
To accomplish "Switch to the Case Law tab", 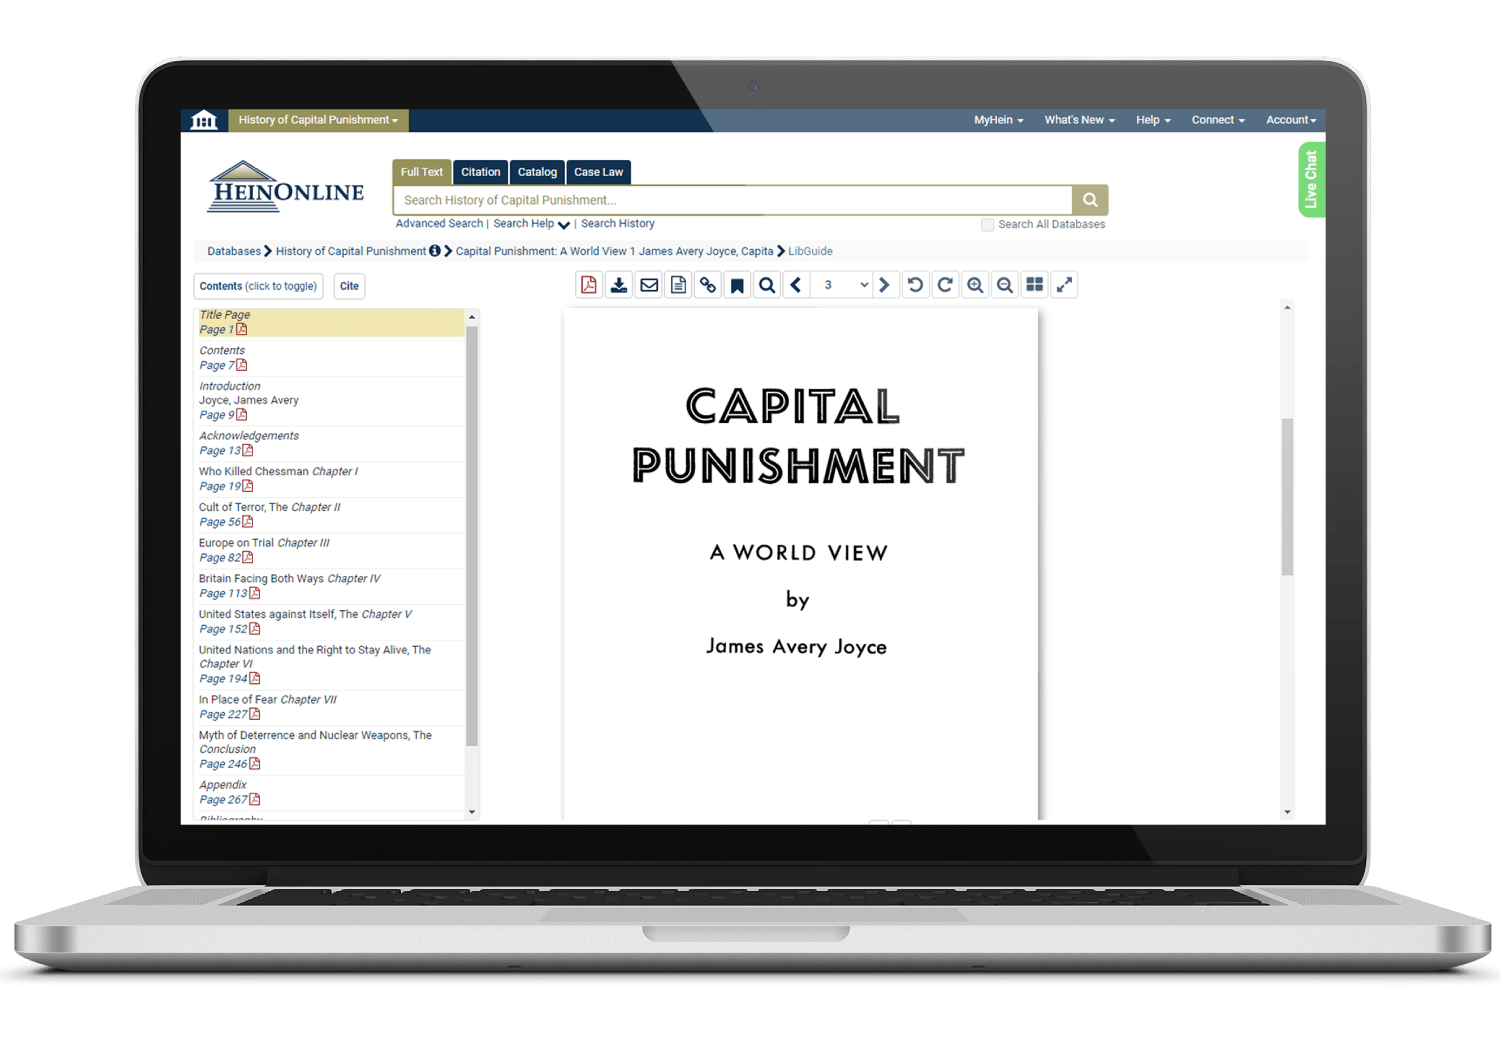I will [599, 172].
